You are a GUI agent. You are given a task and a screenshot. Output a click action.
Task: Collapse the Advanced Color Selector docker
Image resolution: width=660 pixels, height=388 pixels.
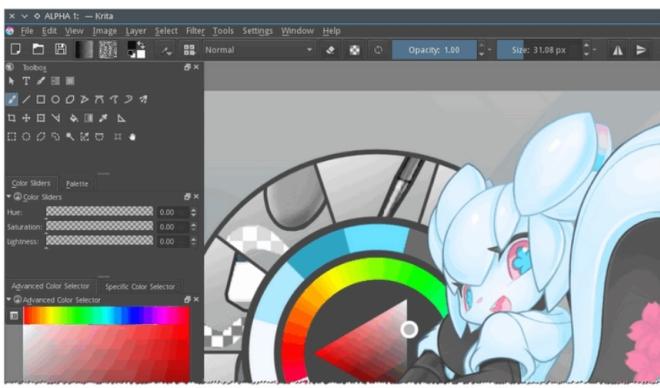[8, 300]
